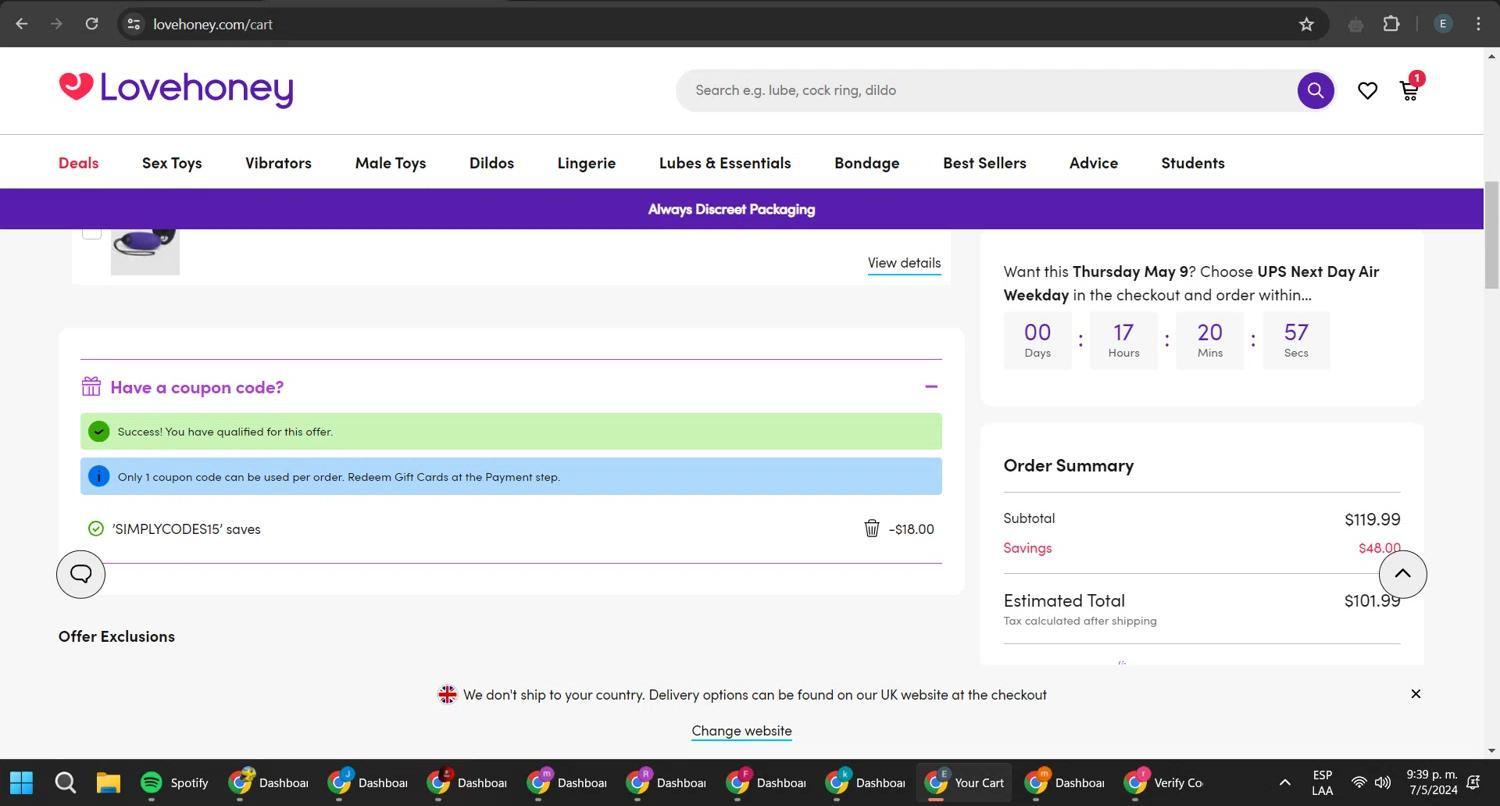Open the taskbar clock and date
Image resolution: width=1500 pixels, height=806 pixels.
click(x=1431, y=782)
